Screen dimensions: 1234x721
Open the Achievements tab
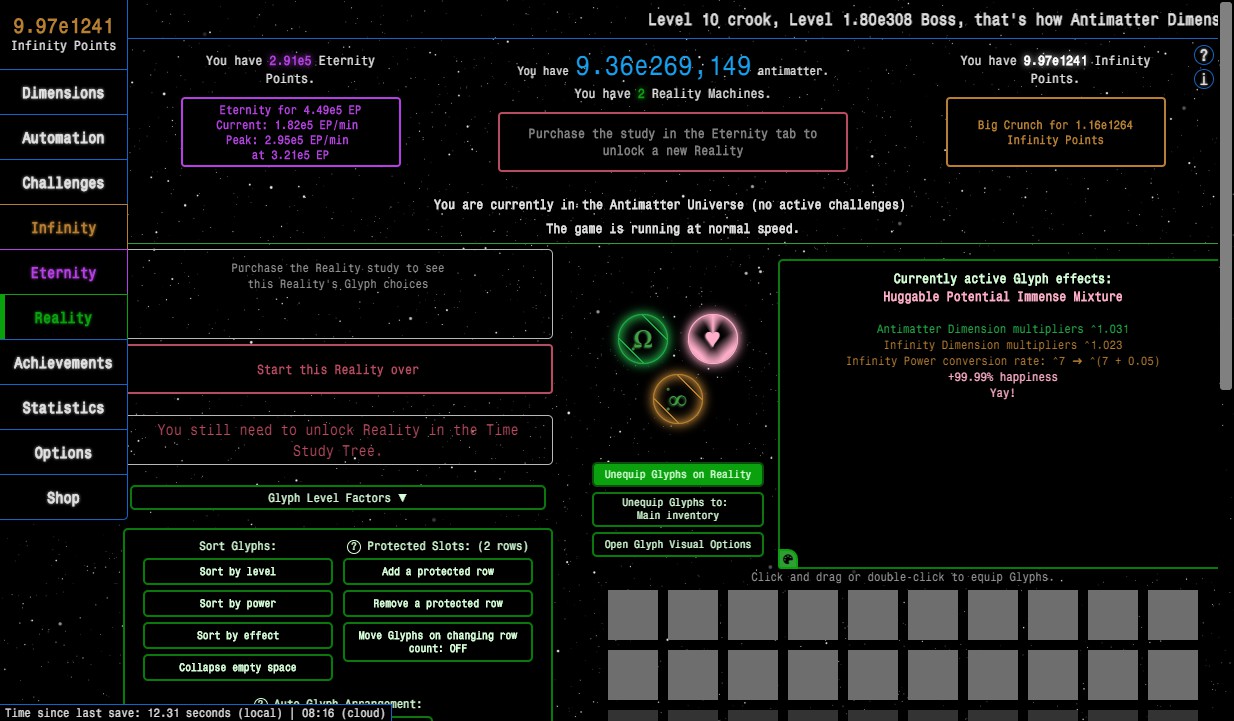pos(63,363)
